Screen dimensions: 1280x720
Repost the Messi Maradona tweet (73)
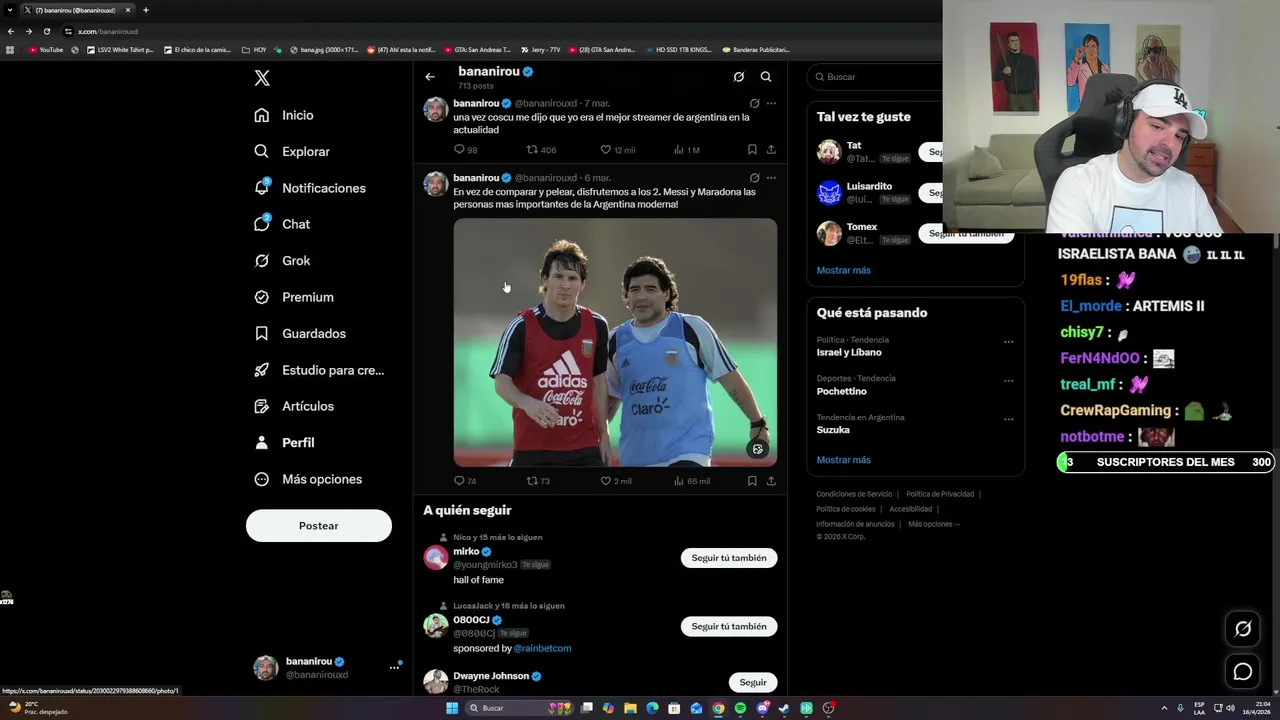[539, 481]
